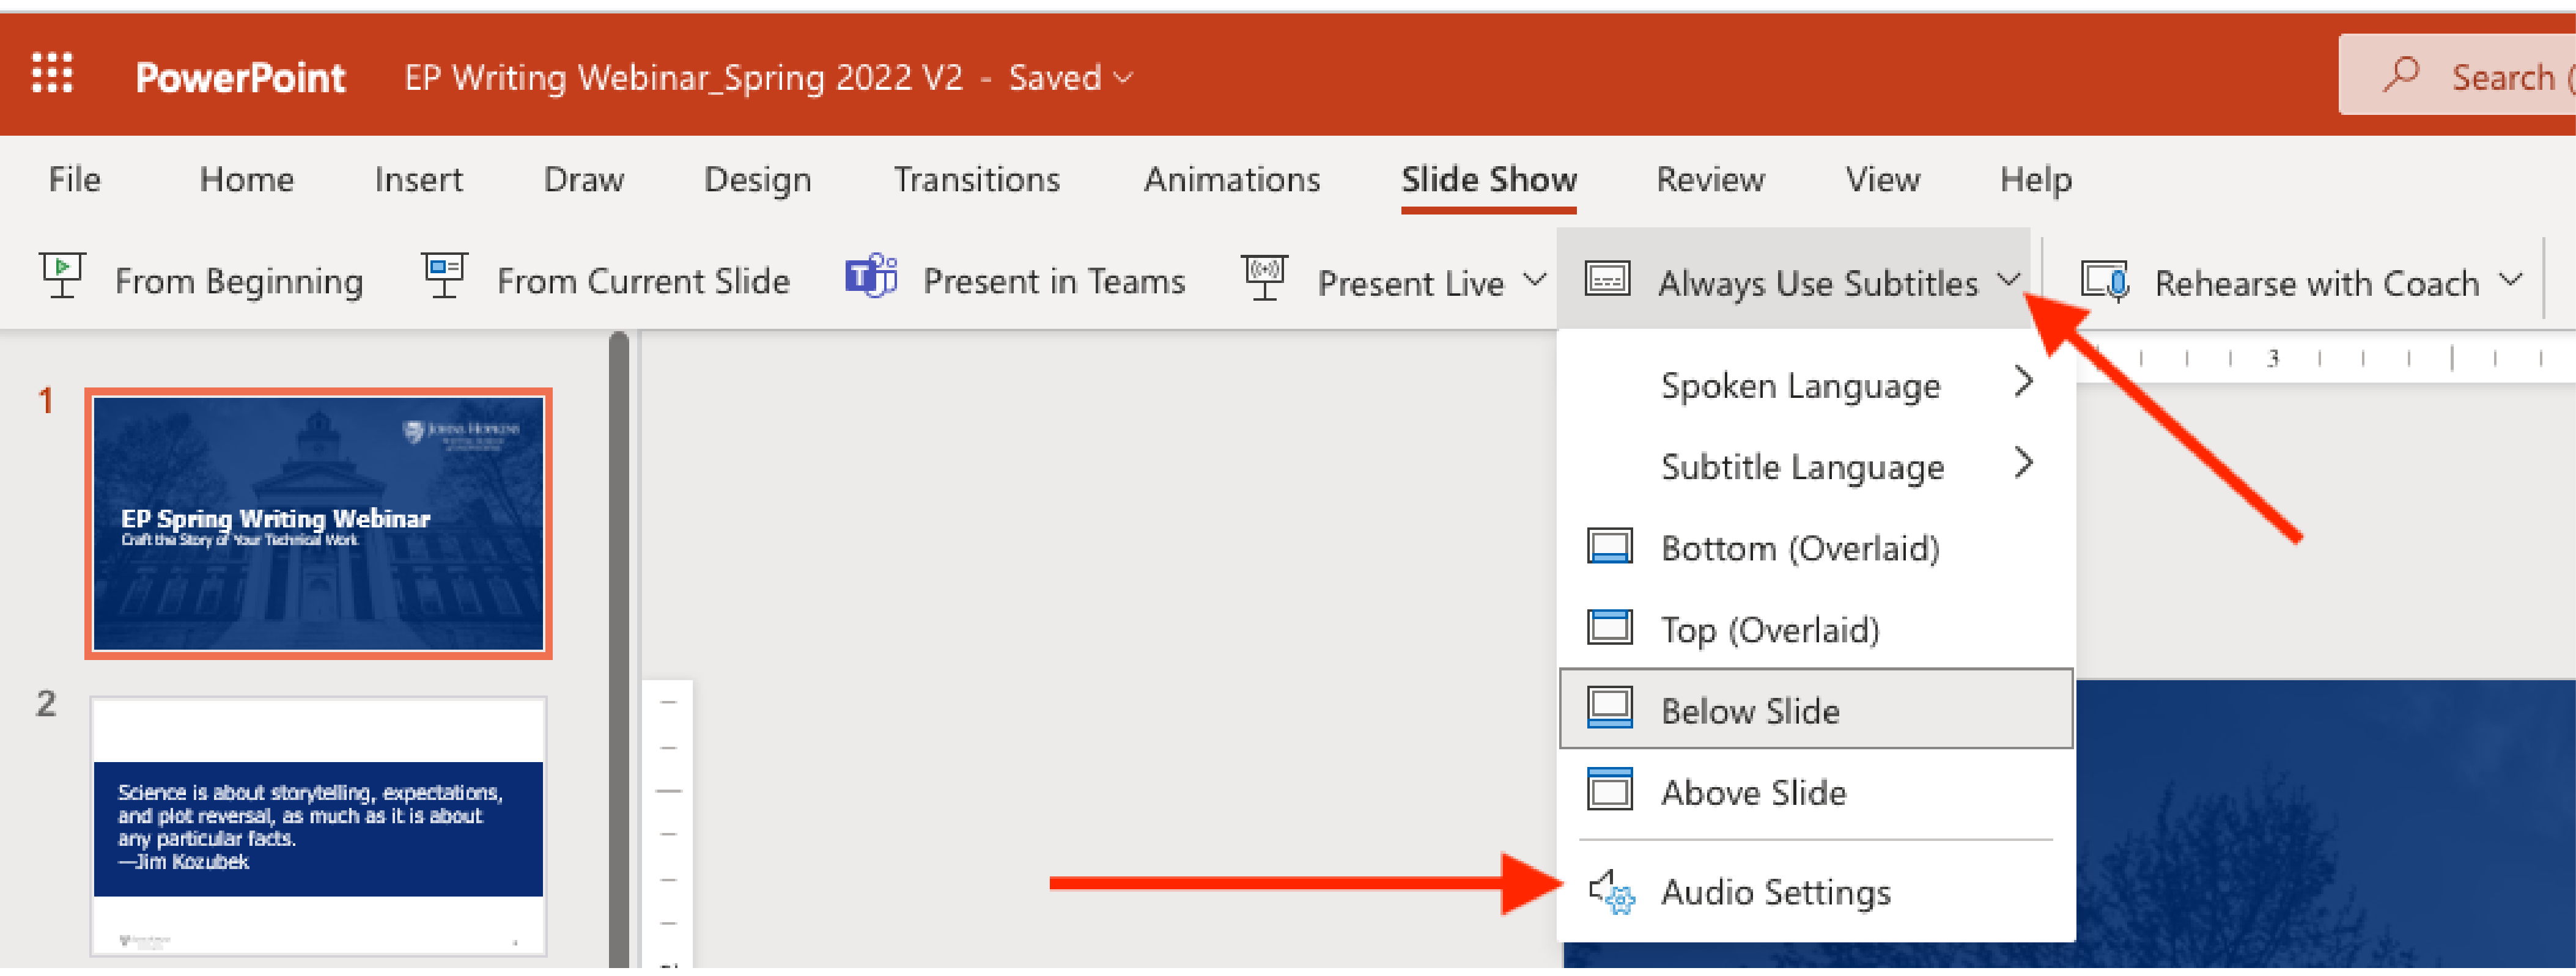Click the file name EP Writing Webinar_Spring 2022 V2
2576x976 pixels.
click(683, 77)
